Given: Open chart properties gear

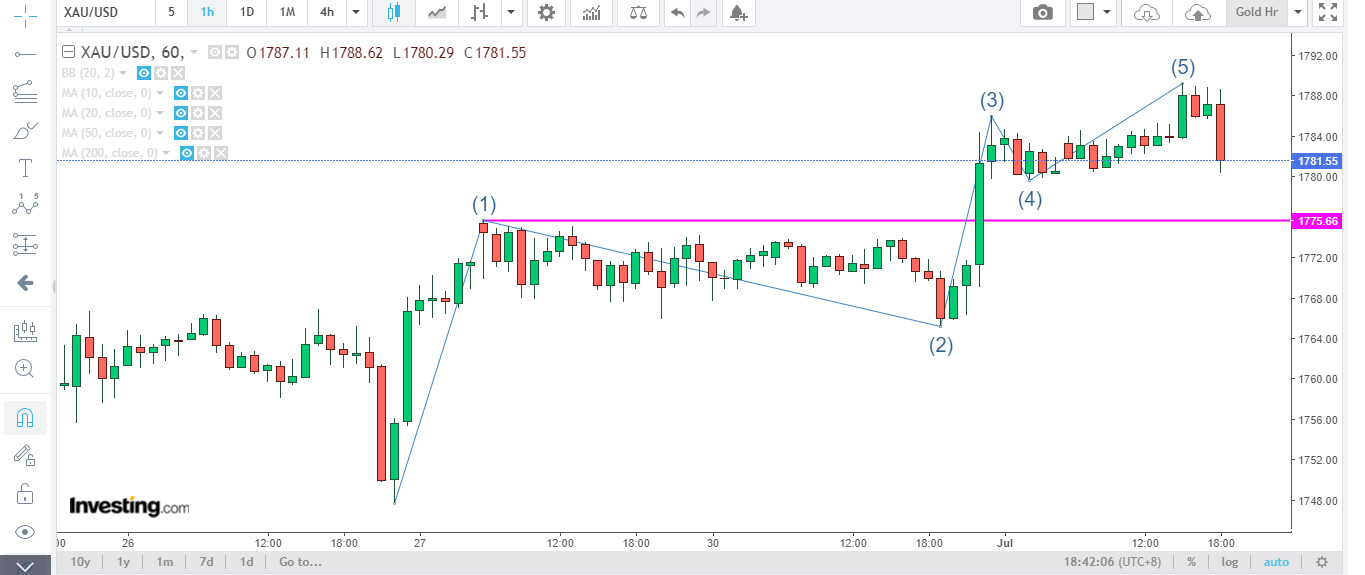Looking at the screenshot, I should [x=546, y=13].
